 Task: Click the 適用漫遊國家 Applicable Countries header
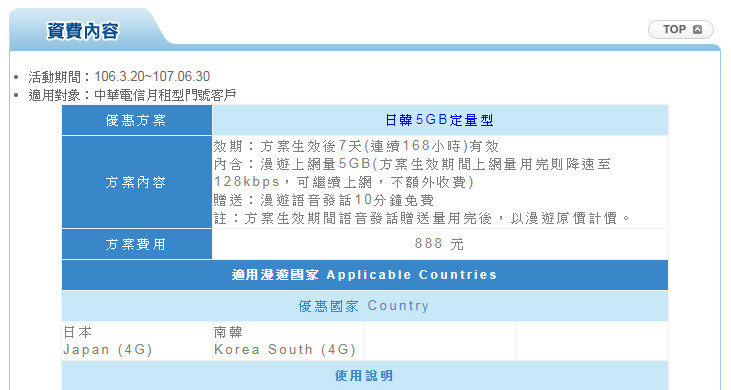365,275
